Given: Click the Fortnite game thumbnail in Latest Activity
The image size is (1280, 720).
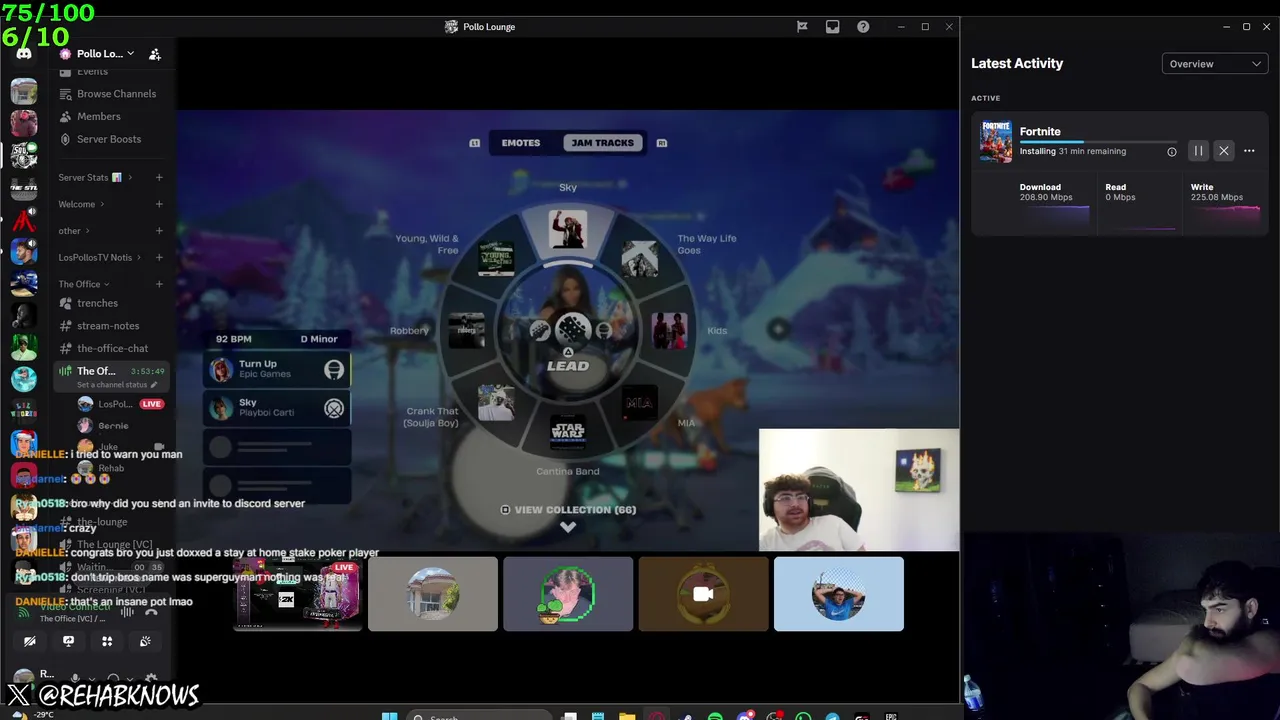Looking at the screenshot, I should [x=996, y=142].
